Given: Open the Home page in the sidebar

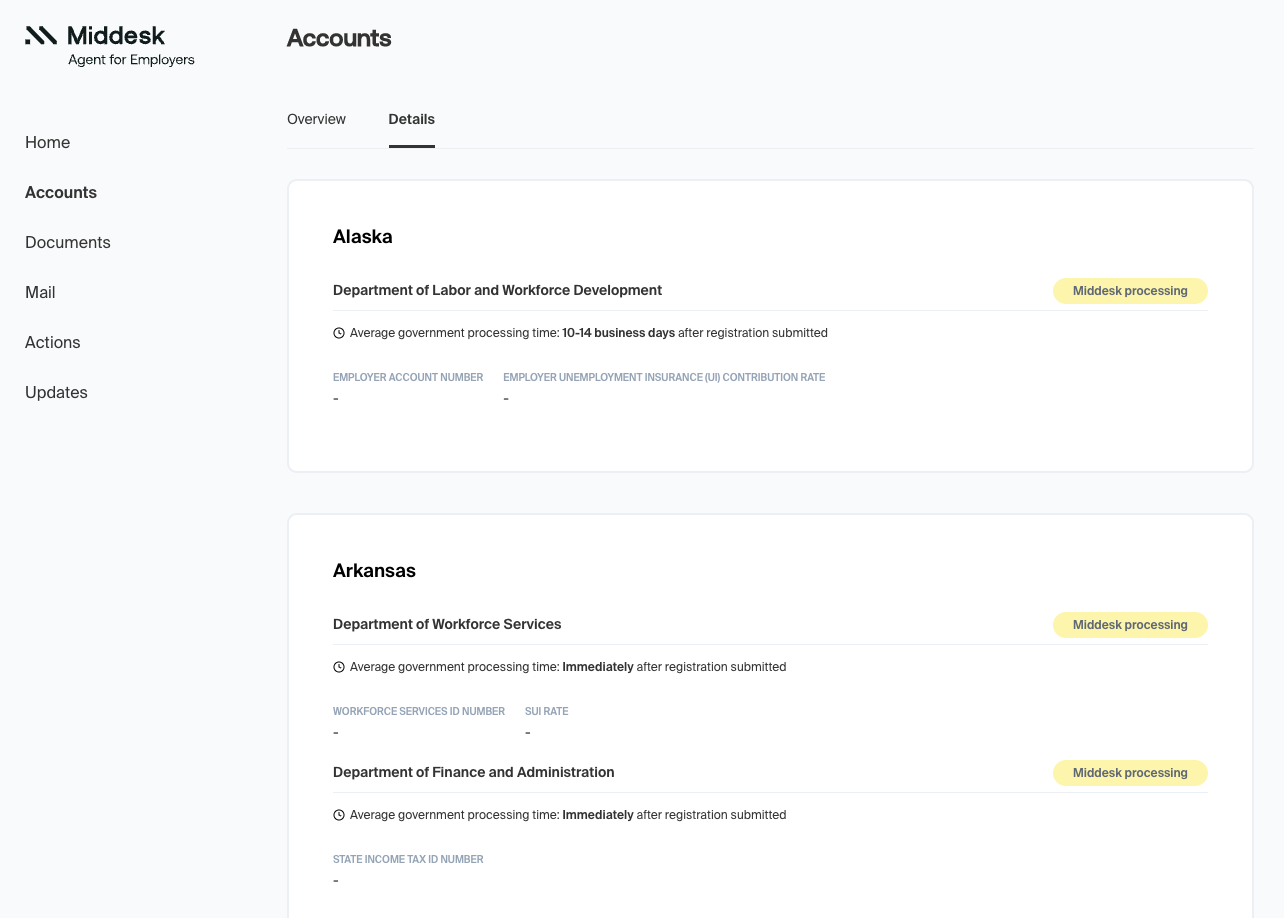Looking at the screenshot, I should [x=47, y=142].
